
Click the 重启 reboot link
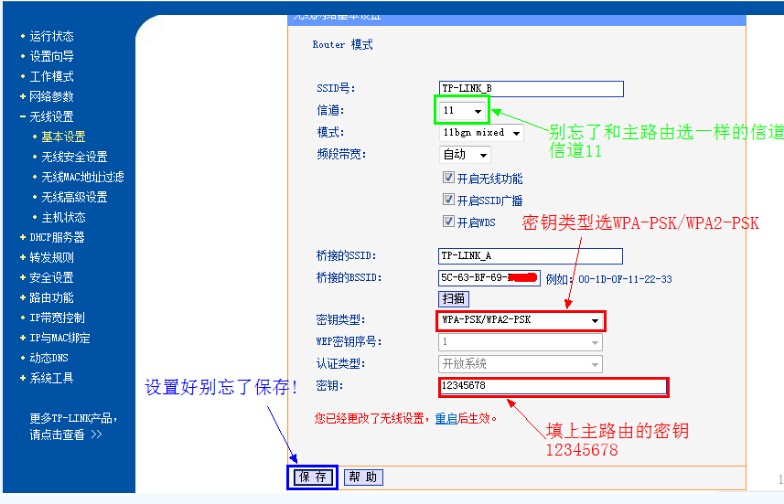(446, 418)
